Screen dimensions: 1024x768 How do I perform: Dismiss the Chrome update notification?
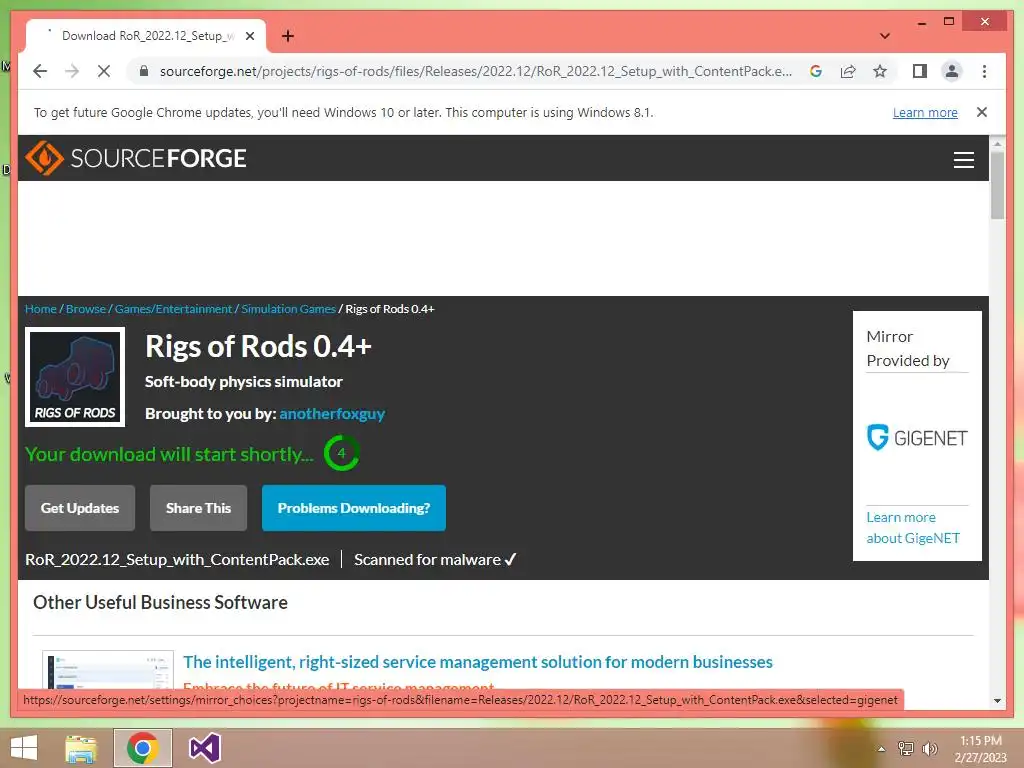tap(981, 112)
